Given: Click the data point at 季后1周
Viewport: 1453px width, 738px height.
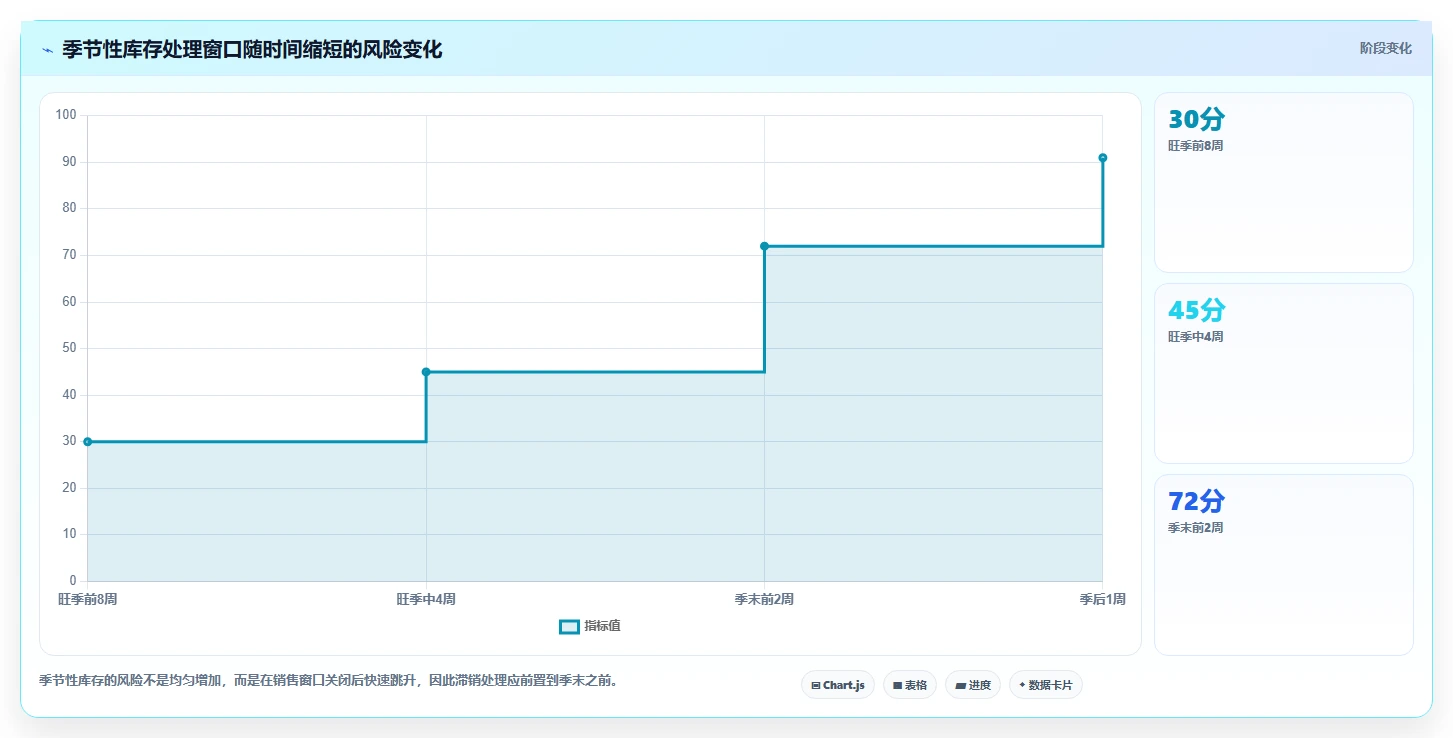Looking at the screenshot, I should tap(1102, 158).
